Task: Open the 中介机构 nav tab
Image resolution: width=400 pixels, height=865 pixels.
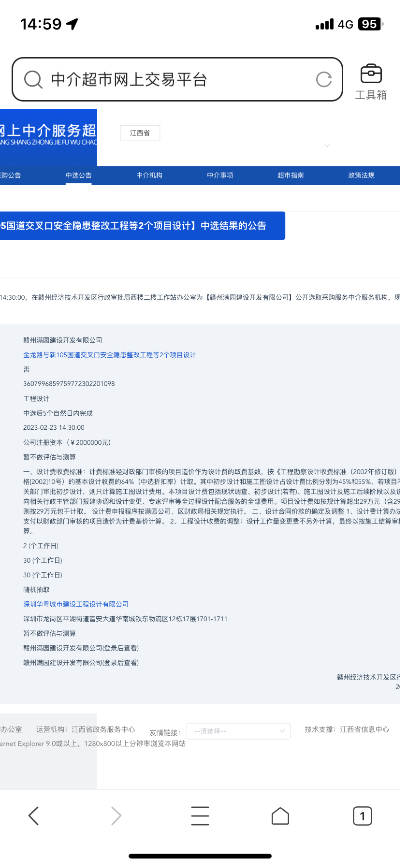Action: (150, 175)
